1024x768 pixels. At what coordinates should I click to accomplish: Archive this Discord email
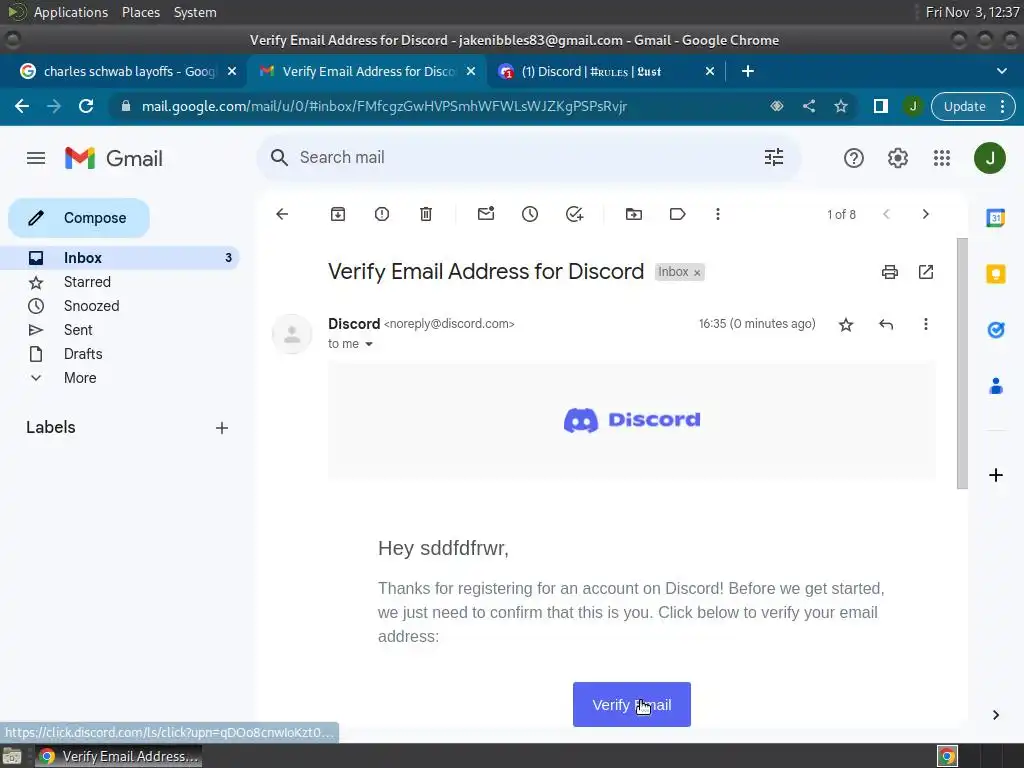point(338,214)
